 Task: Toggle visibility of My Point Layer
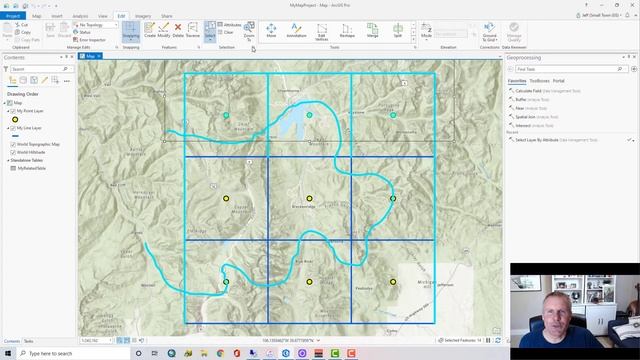(13, 111)
